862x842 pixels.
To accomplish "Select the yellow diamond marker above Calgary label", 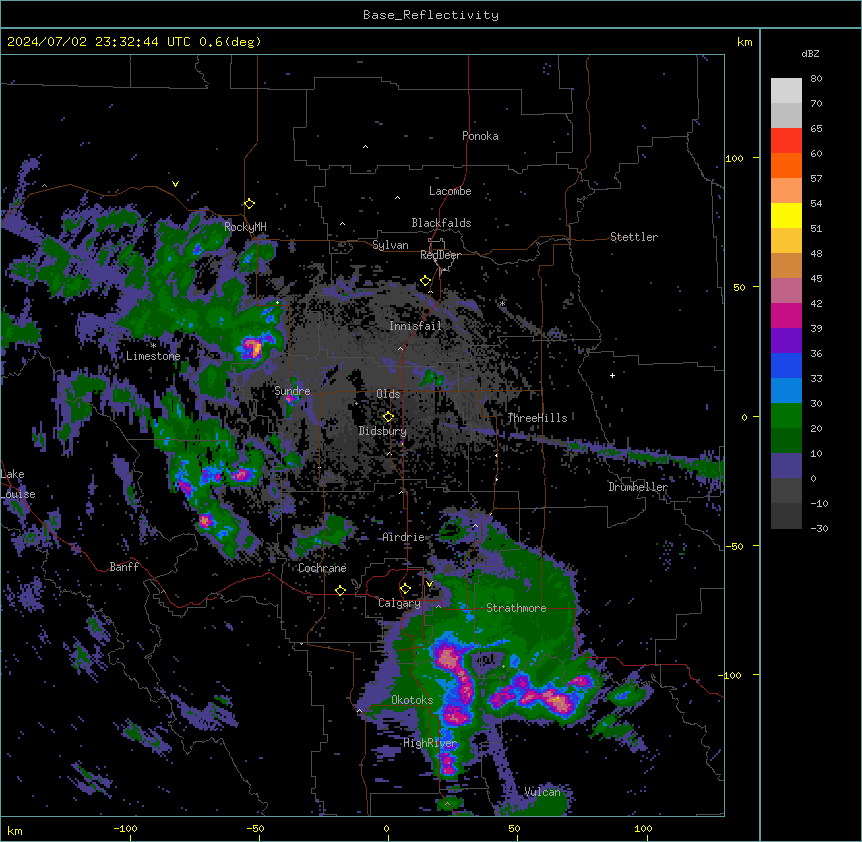I will 405,589.
